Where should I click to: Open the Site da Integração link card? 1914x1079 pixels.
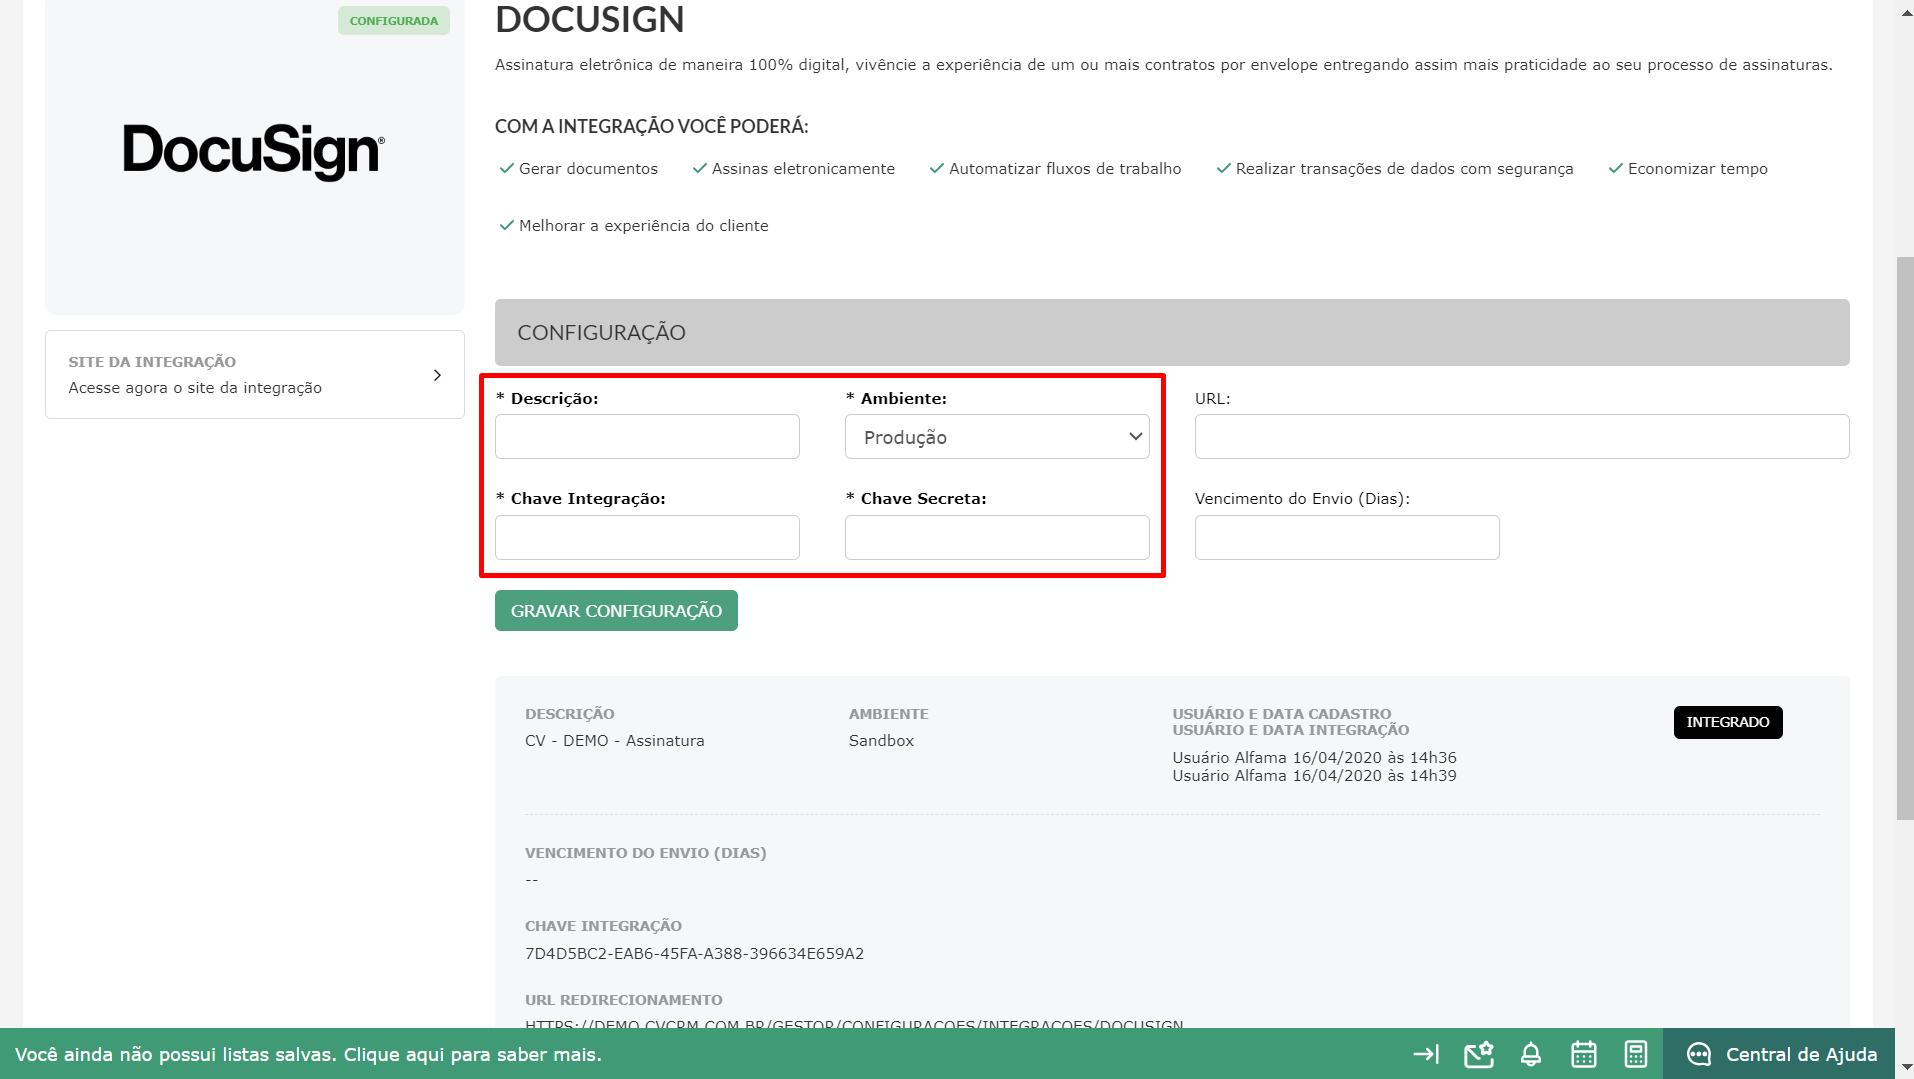coord(255,375)
